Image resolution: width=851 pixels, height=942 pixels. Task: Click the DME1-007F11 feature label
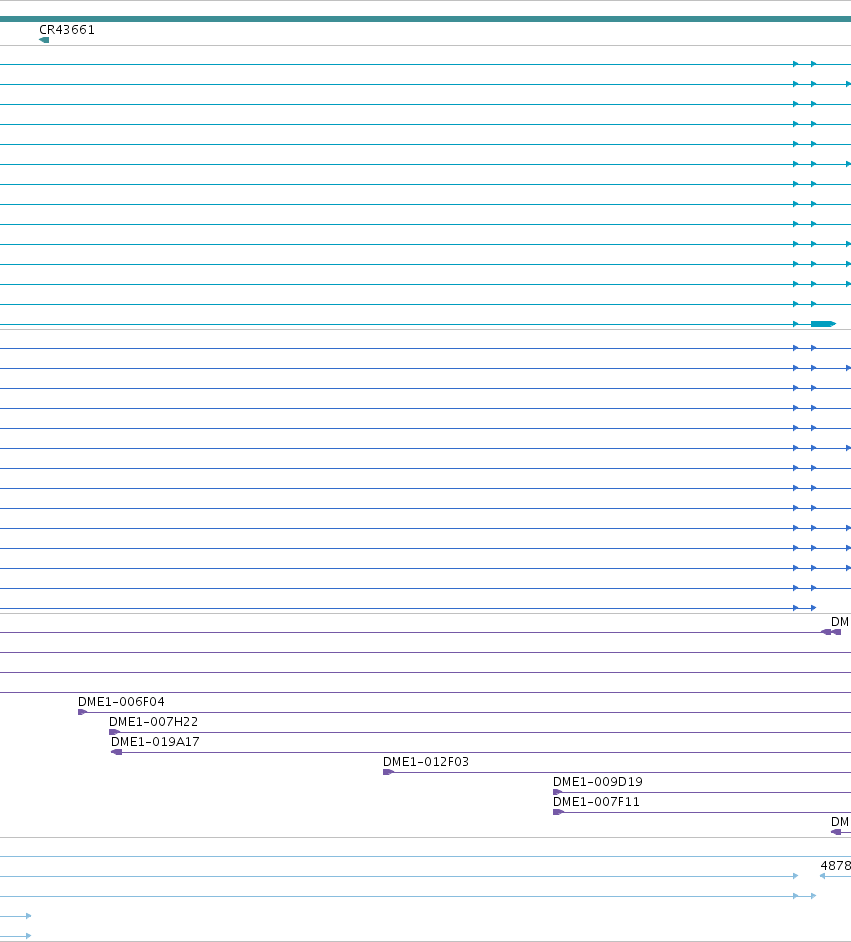(x=596, y=801)
